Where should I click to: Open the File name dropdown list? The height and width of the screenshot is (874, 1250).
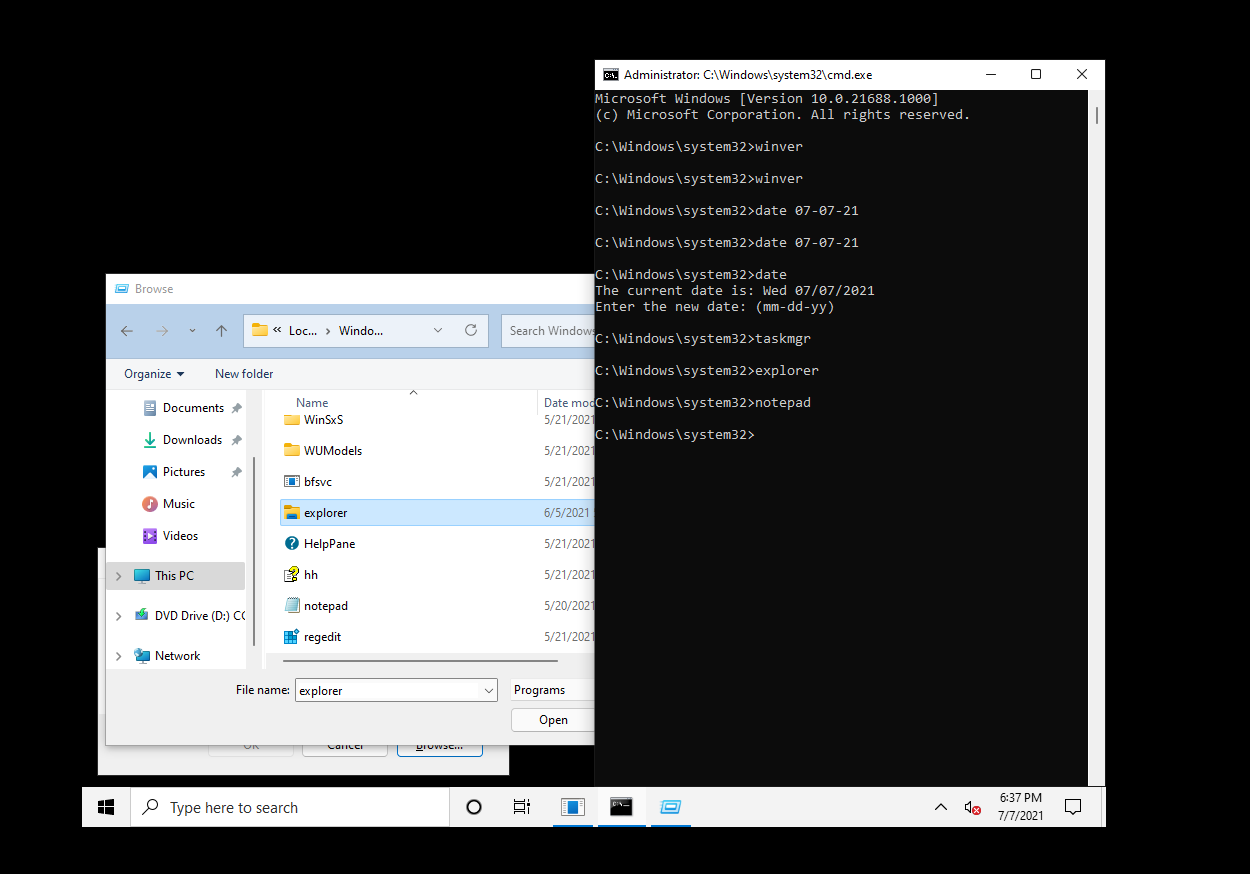click(x=489, y=690)
